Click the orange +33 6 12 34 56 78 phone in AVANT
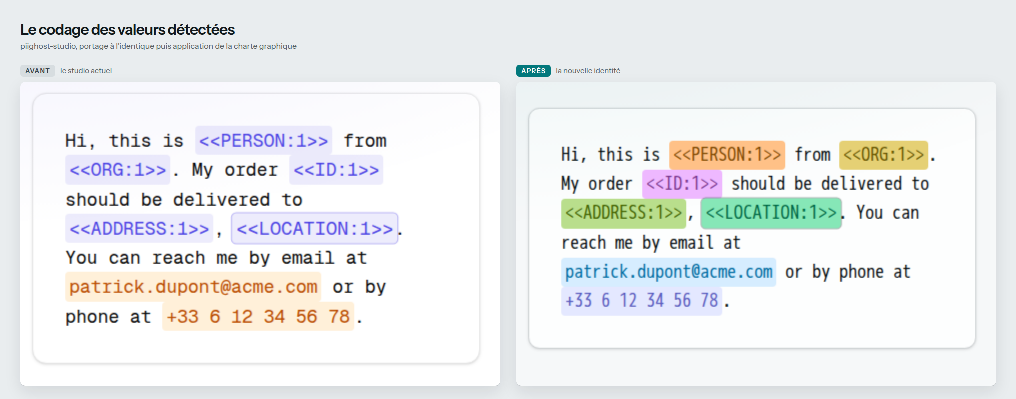The height and width of the screenshot is (399, 1016). tap(258, 316)
